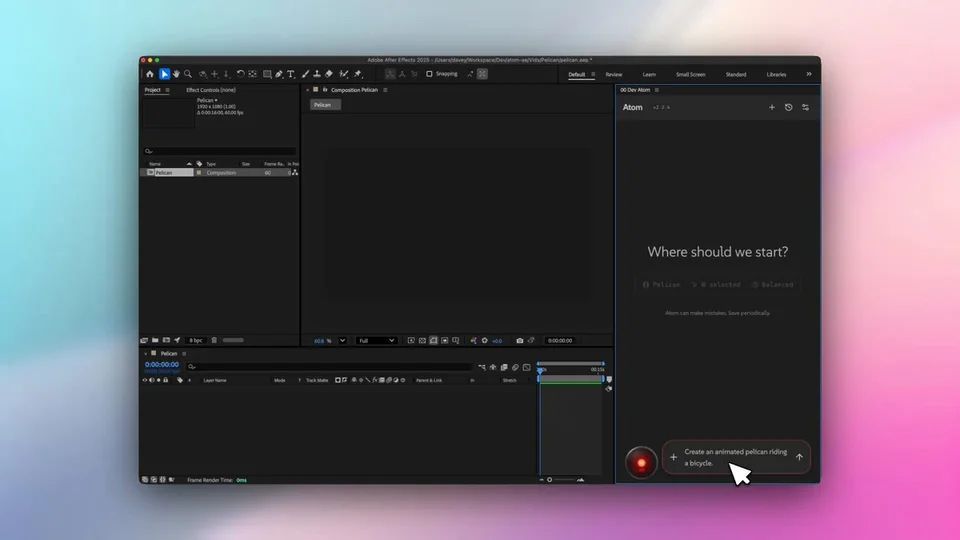The height and width of the screenshot is (540, 960).
Task: Open Atom chat history clock icon
Action: coord(789,107)
